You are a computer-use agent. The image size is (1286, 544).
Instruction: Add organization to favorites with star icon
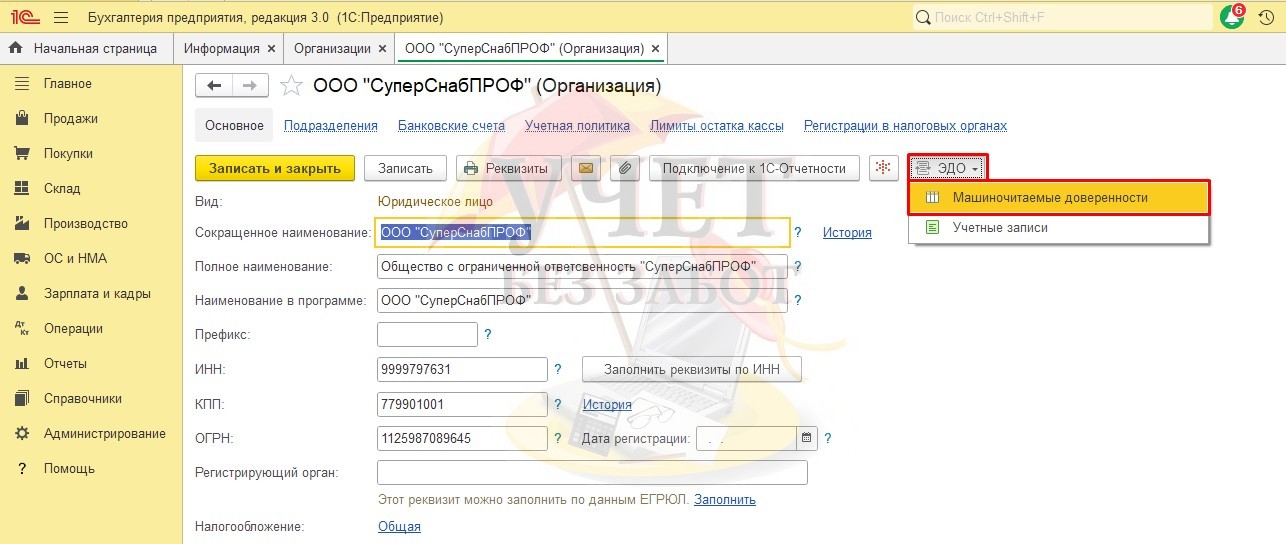pyautogui.click(x=291, y=86)
